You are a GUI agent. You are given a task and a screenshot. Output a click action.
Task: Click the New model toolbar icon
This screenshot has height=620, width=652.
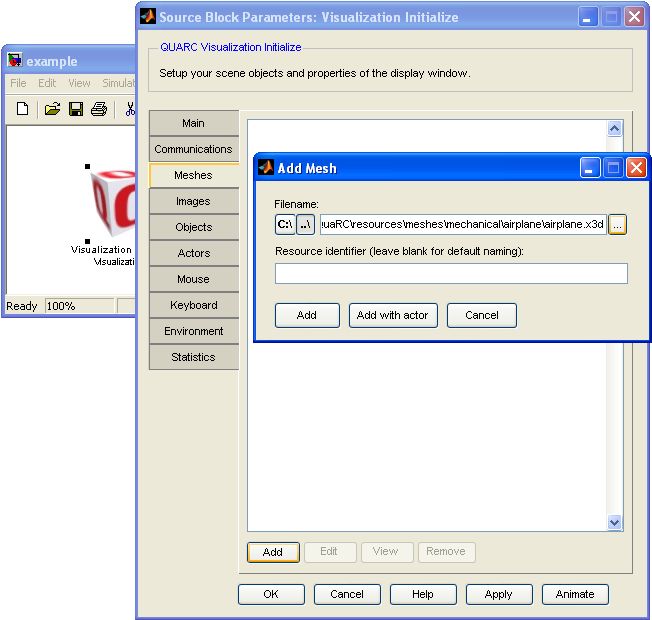[23, 109]
